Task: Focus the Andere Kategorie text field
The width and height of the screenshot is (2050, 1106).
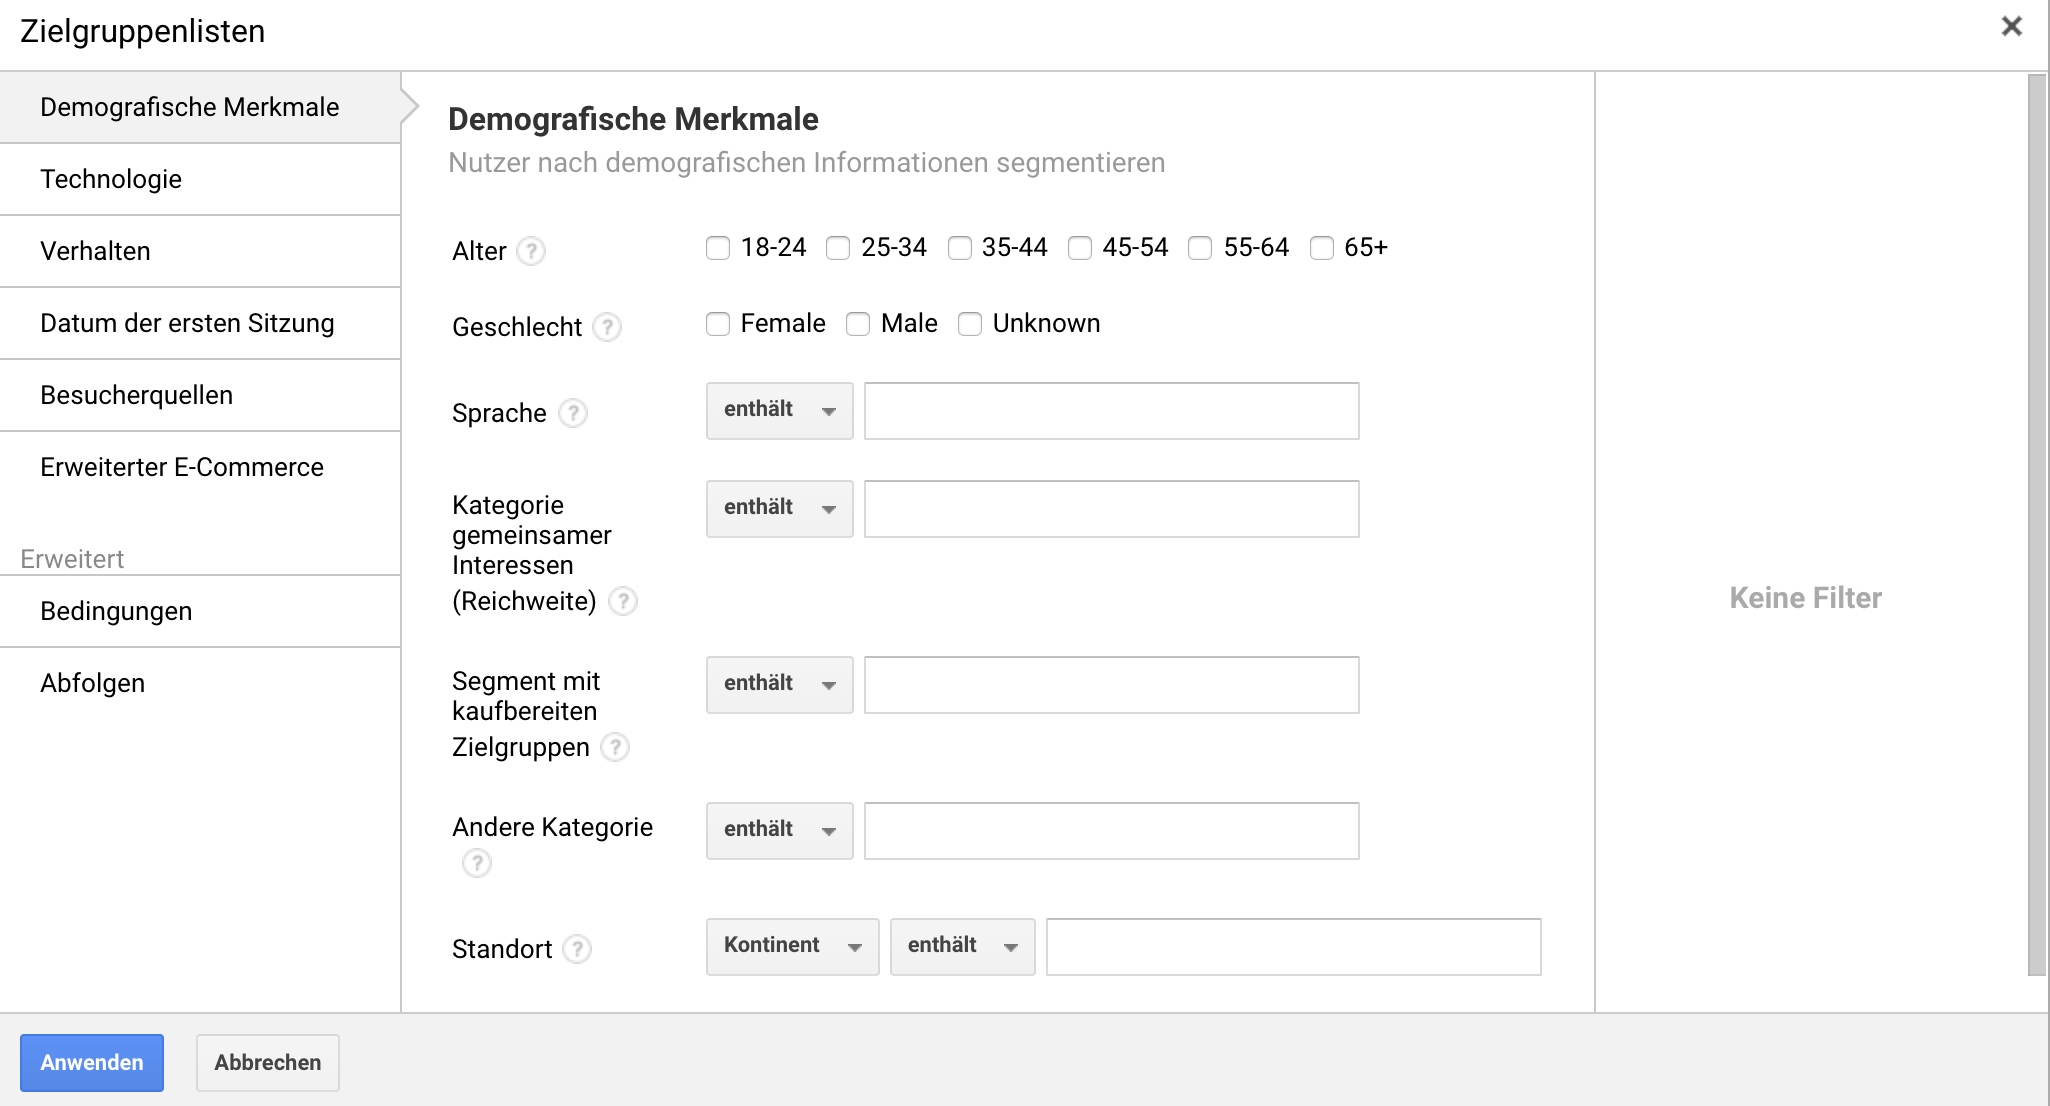Action: pyautogui.click(x=1112, y=831)
